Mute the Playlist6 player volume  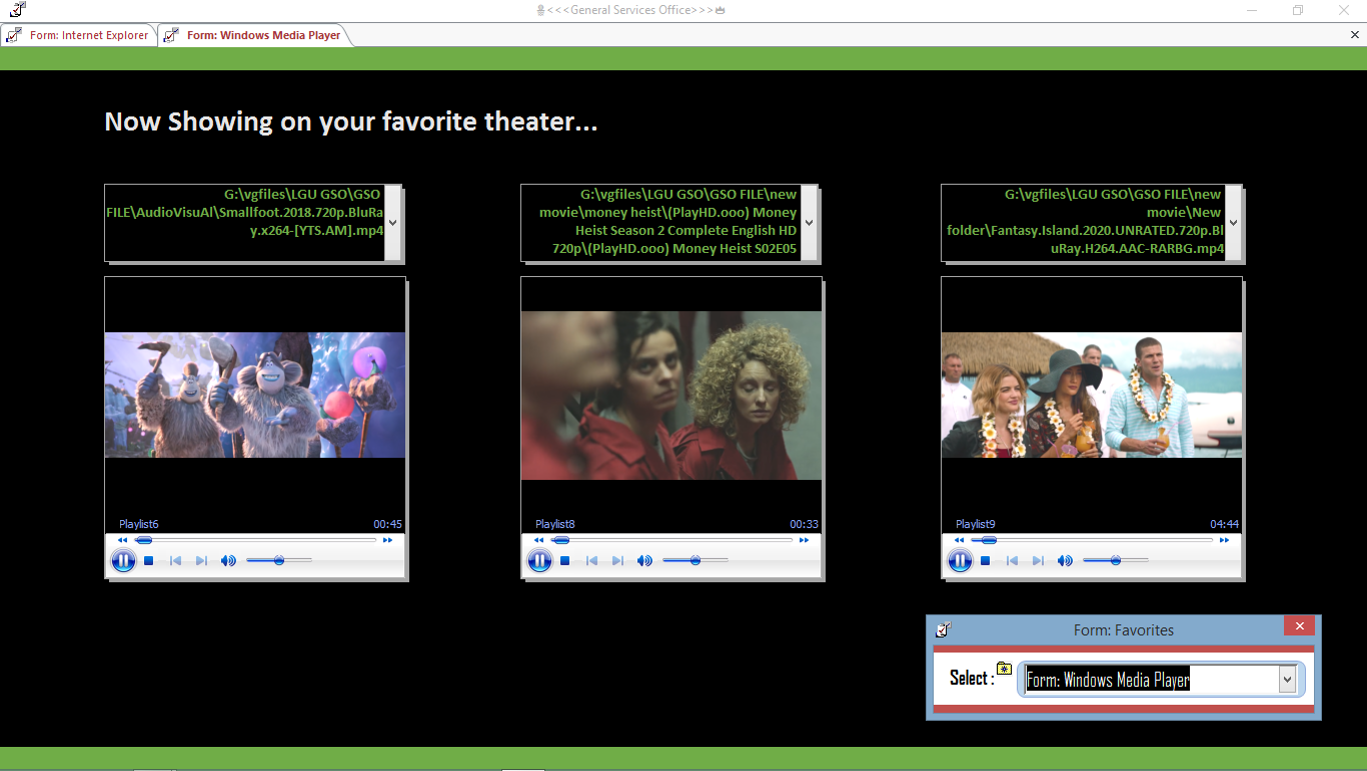click(x=228, y=561)
